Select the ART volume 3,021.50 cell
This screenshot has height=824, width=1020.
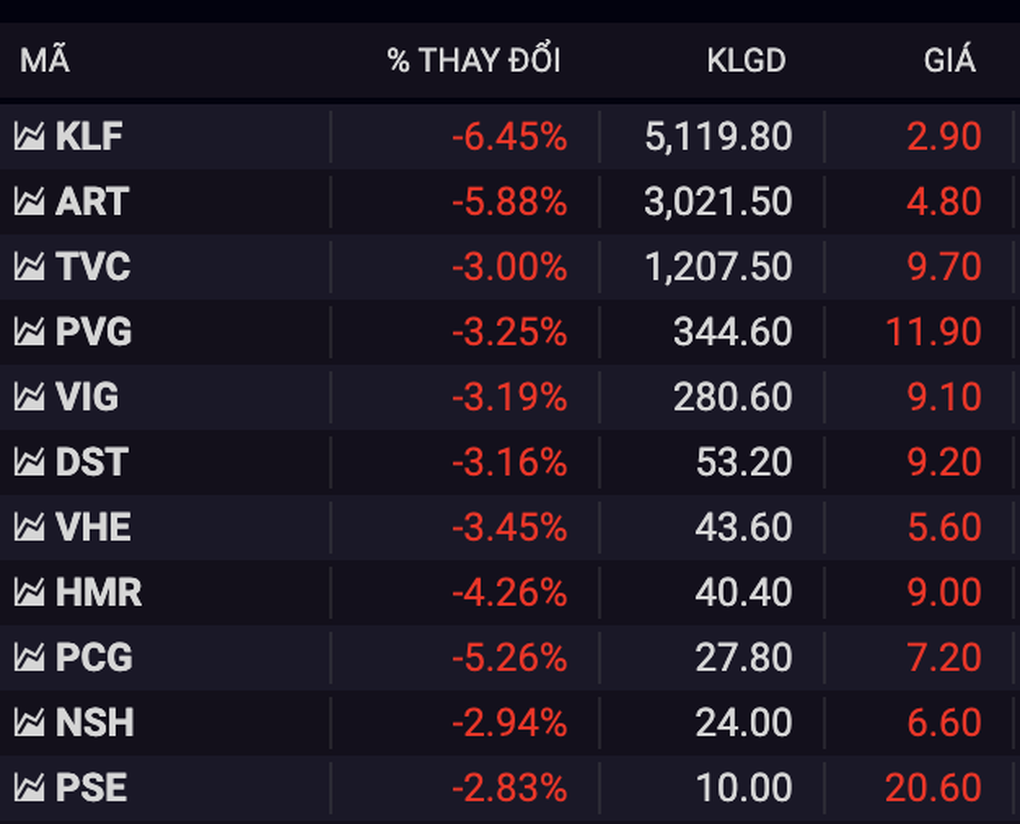(718, 201)
